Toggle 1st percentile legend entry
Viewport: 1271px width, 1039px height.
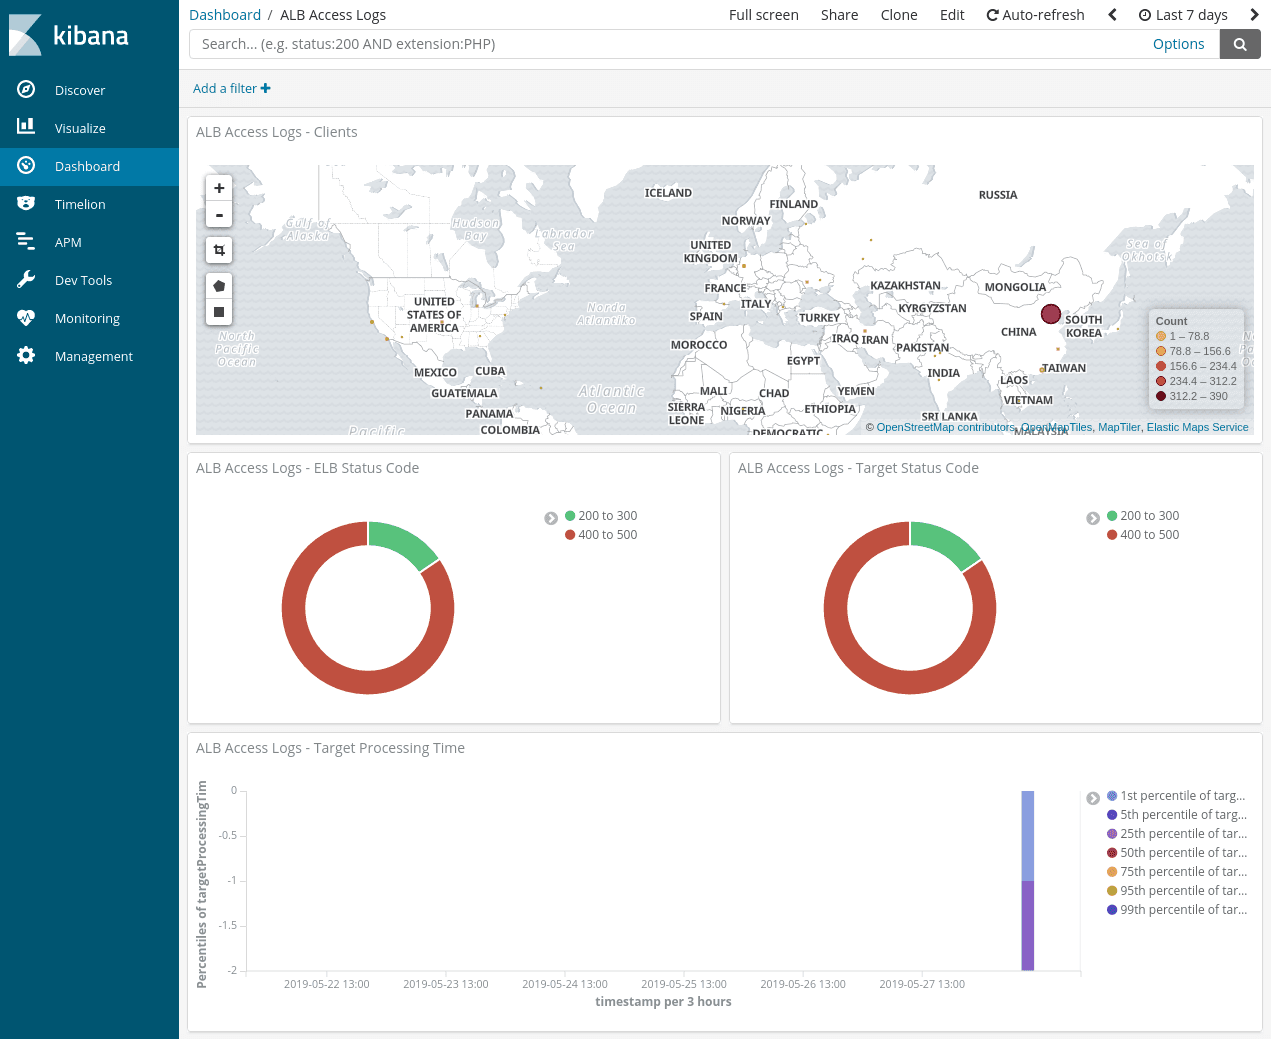pos(1177,796)
